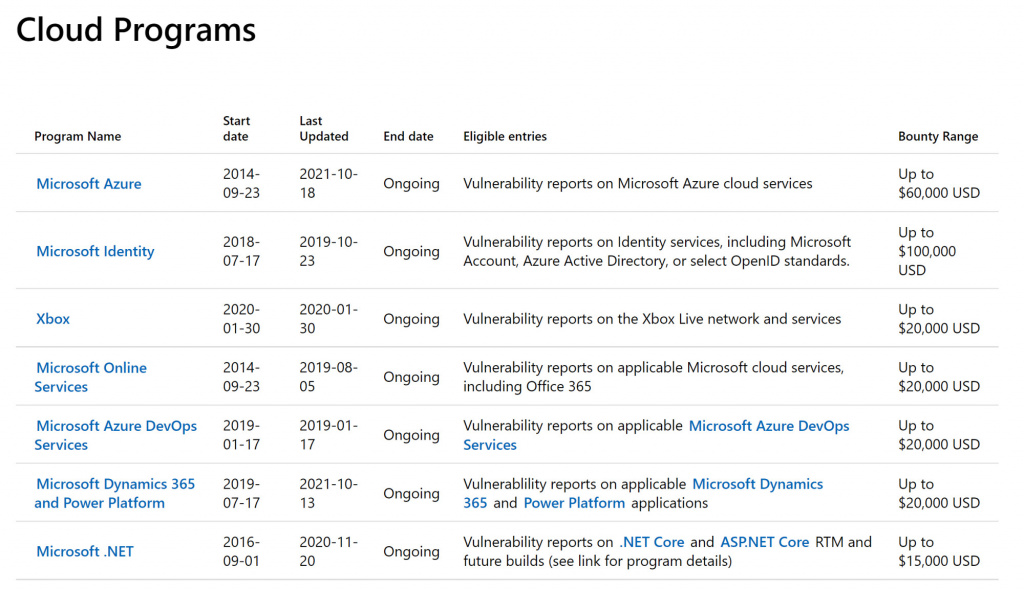The image size is (1024, 590).
Task: Click Ongoing in the Microsoft Azure row
Action: pos(411,184)
